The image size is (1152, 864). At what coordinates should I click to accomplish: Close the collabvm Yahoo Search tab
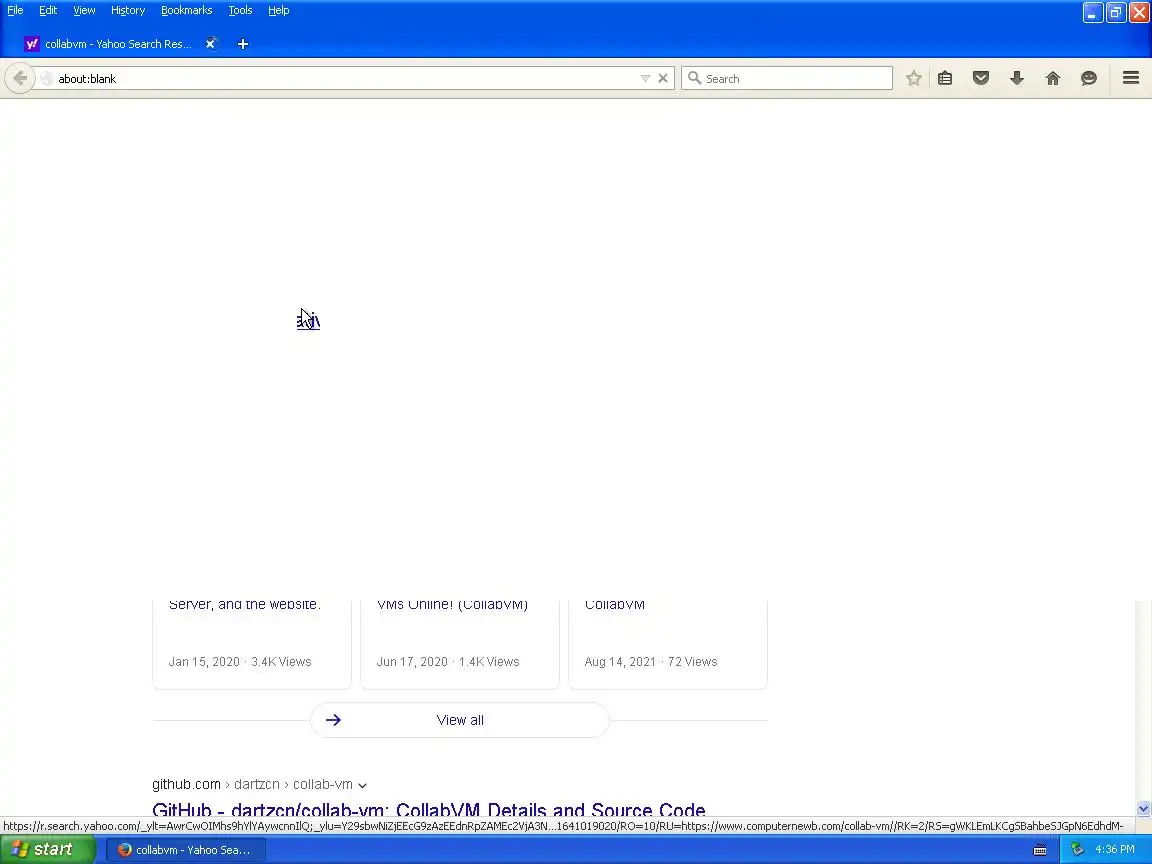tap(210, 44)
